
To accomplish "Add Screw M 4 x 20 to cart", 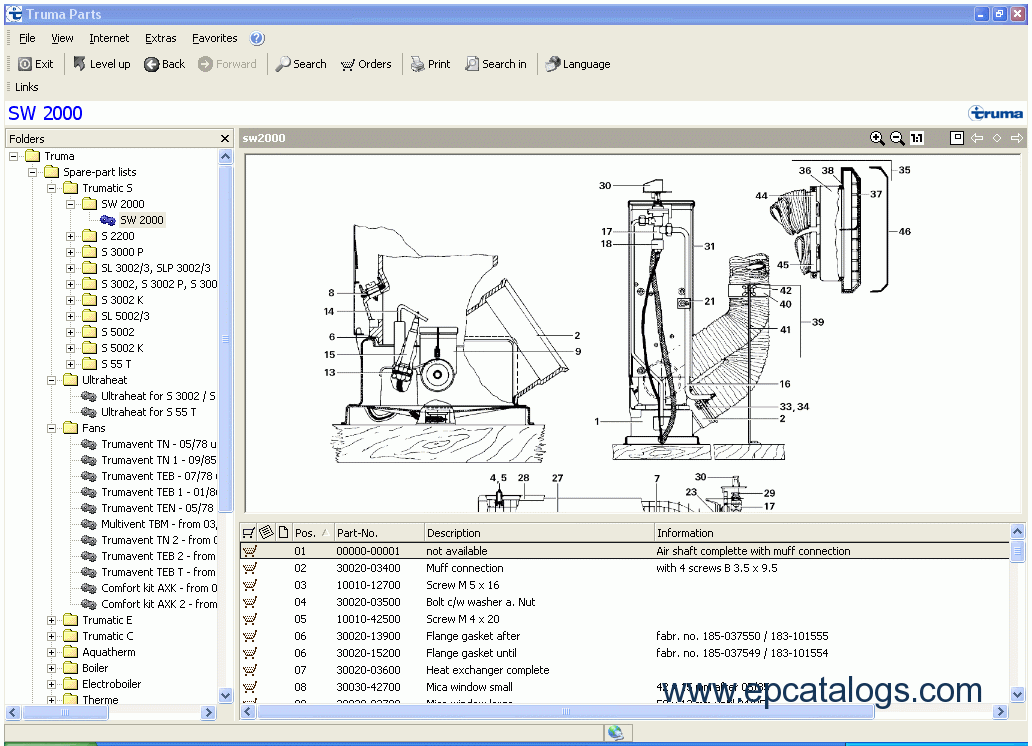I will pos(249,620).
